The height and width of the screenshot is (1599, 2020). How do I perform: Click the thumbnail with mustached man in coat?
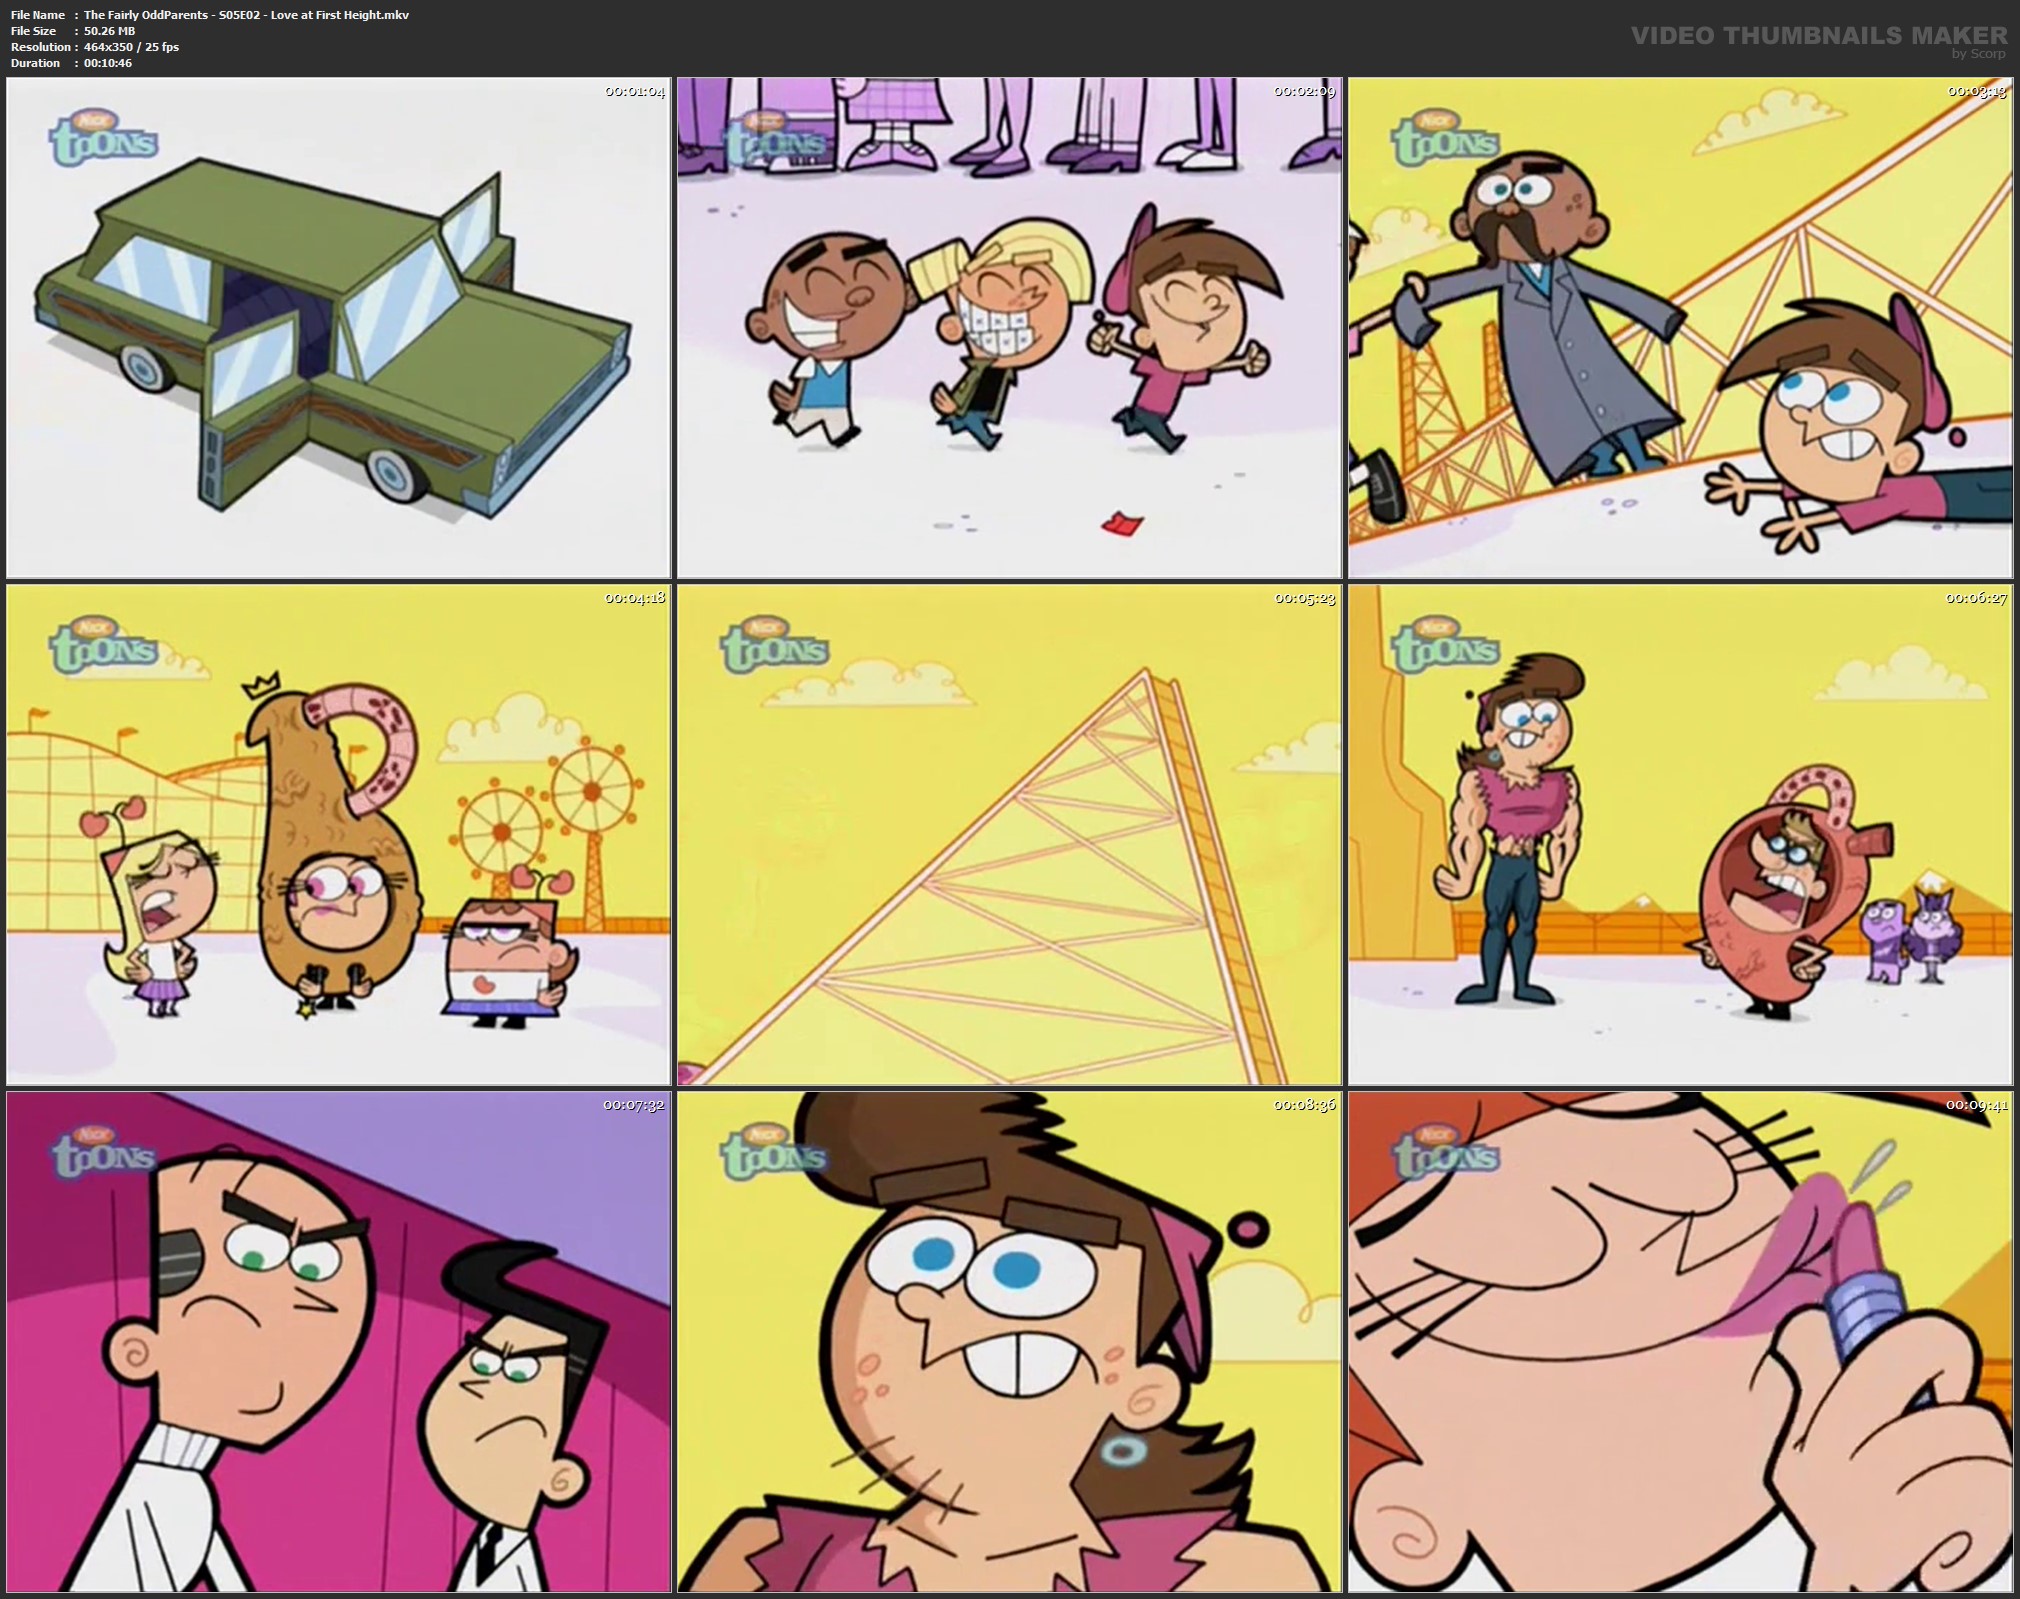click(1680, 327)
